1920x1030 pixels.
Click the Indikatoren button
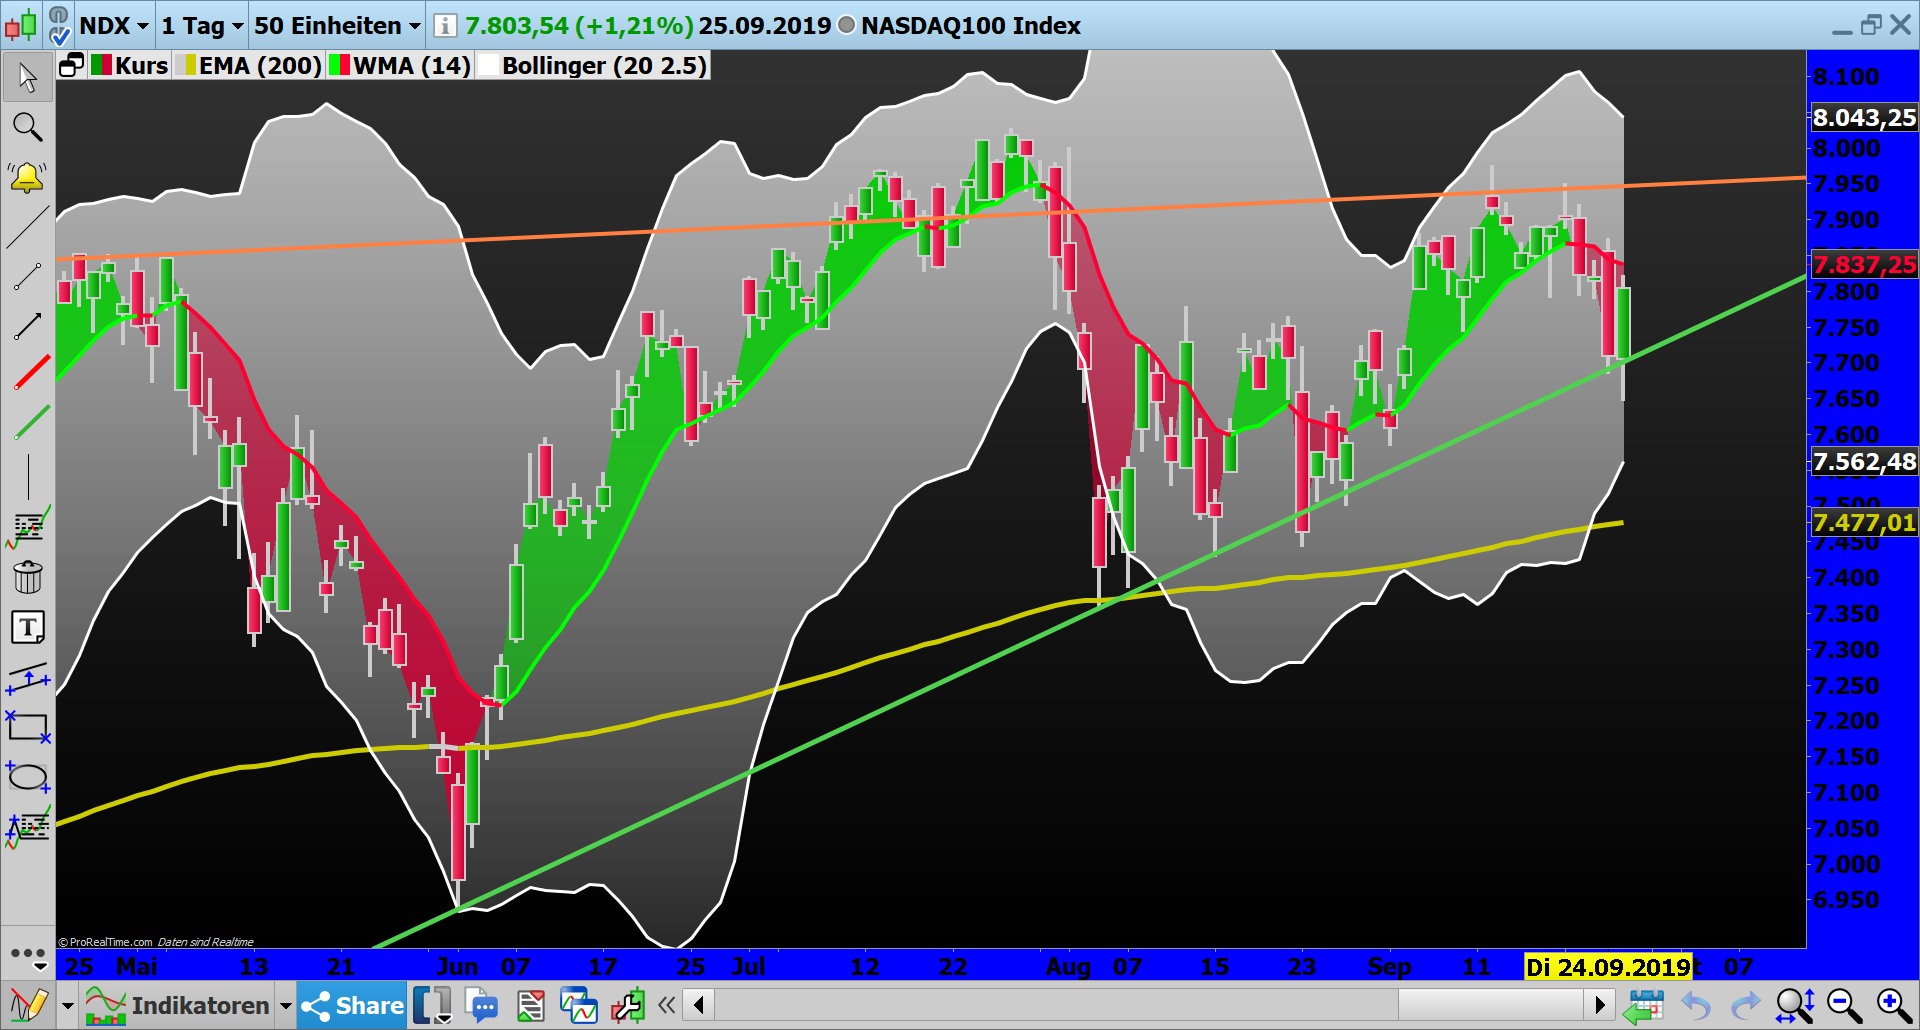point(178,1005)
